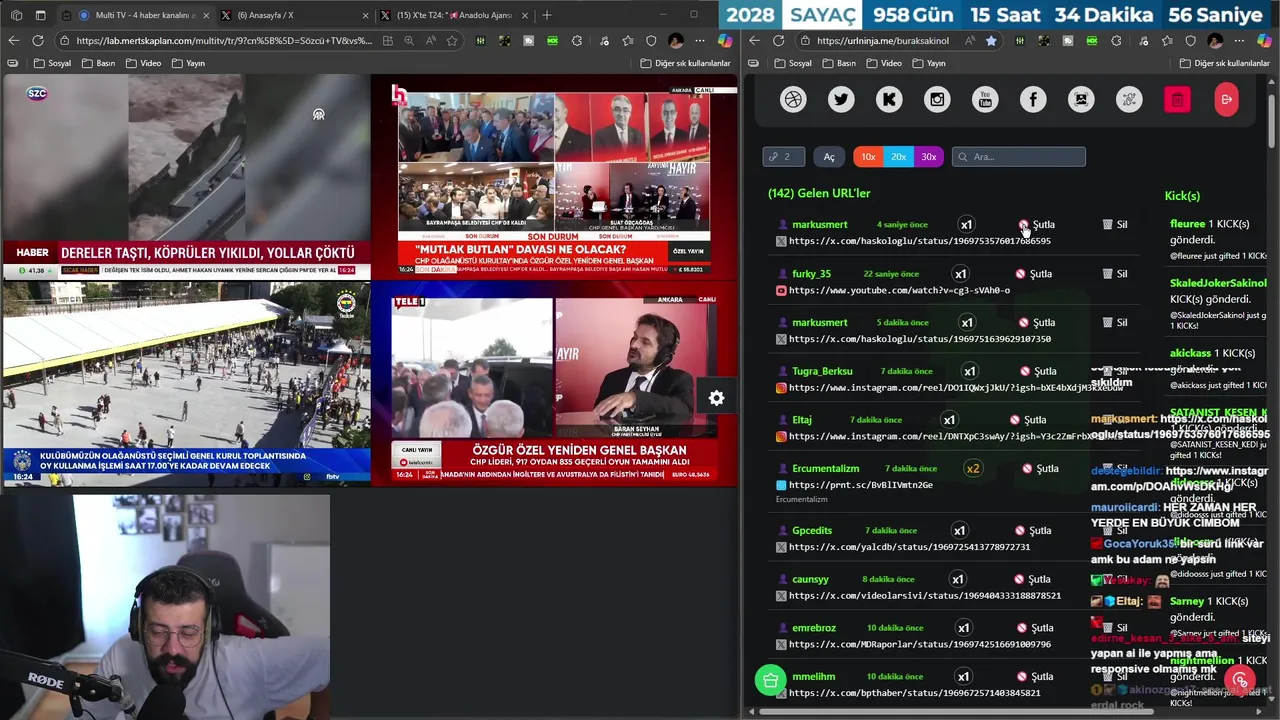Viewport: 1280px width, 720px height.
Task: Open workspaces icon in Edge title bar
Action: point(16,15)
